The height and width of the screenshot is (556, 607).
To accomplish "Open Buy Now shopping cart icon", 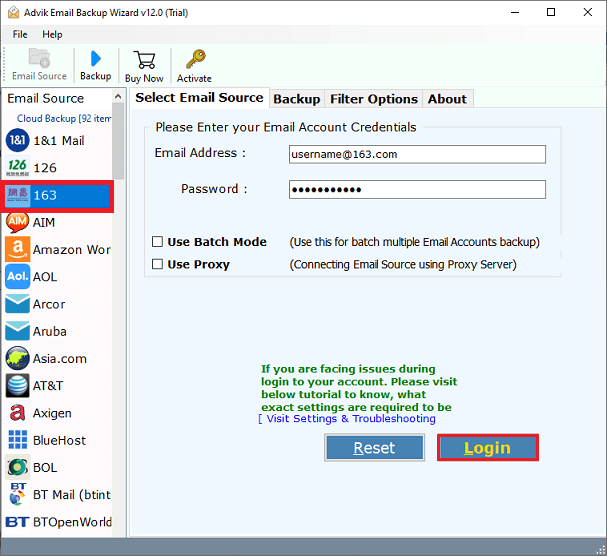I will pos(144,60).
